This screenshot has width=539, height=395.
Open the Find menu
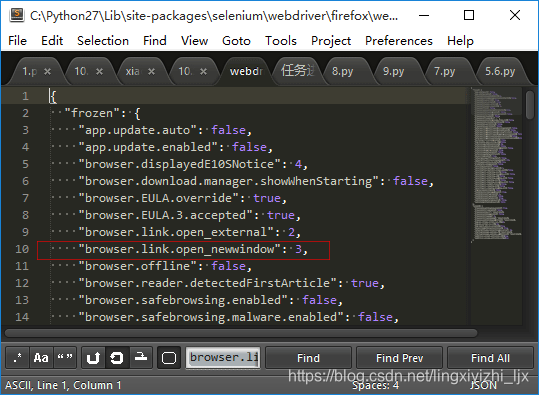[x=155, y=41]
